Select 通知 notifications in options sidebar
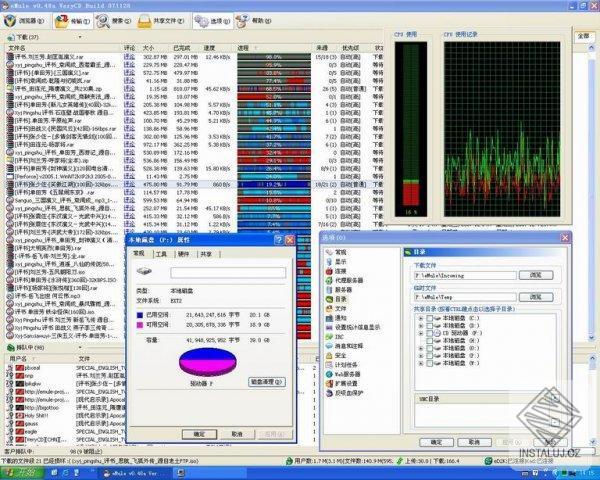Screen dimensions: 600x480 click(x=336, y=318)
